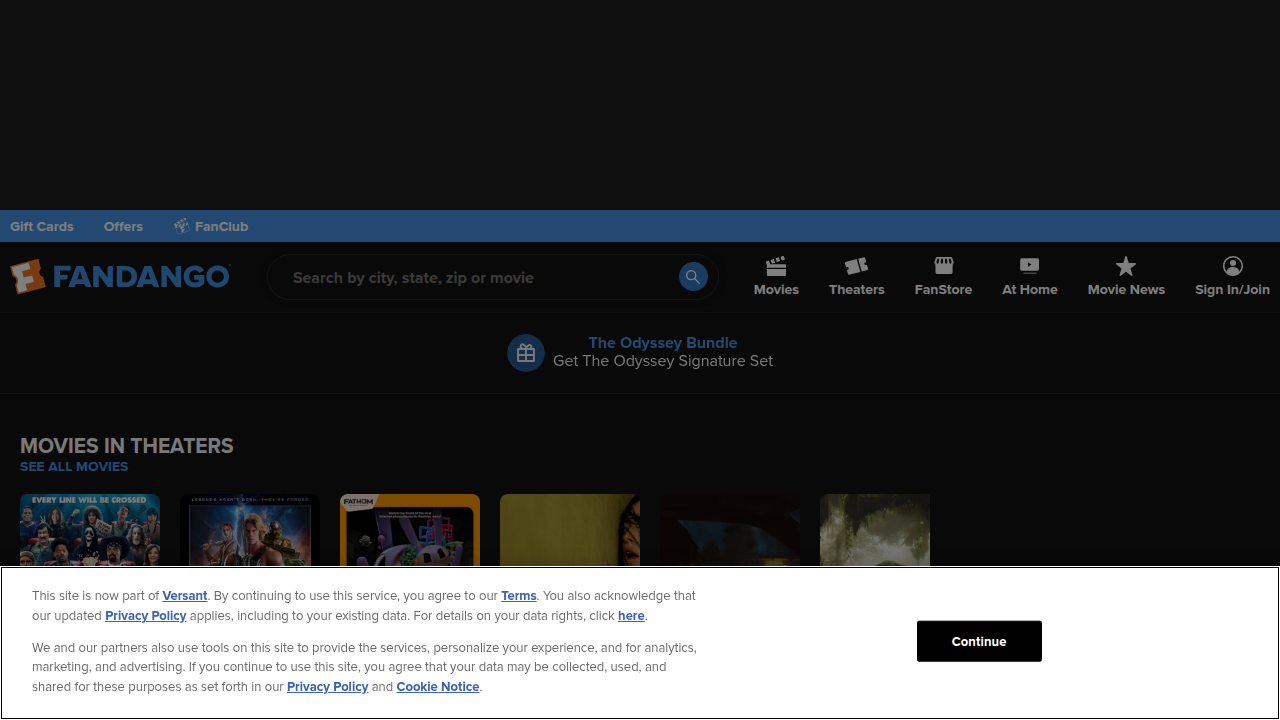Open Sign In/Join
Image resolution: width=1280 pixels, height=720 pixels.
pyautogui.click(x=1232, y=277)
